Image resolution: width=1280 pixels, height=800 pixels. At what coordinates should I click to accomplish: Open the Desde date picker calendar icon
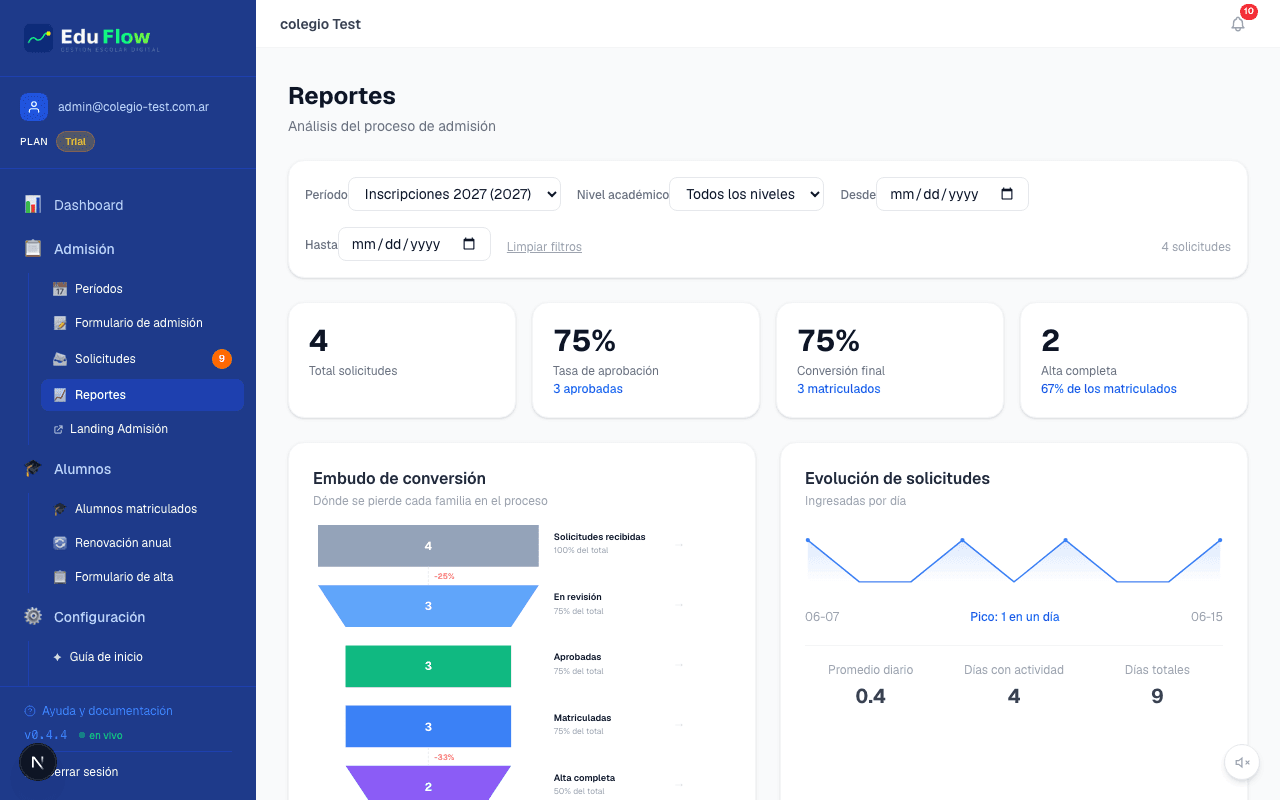pyautogui.click(x=1007, y=194)
